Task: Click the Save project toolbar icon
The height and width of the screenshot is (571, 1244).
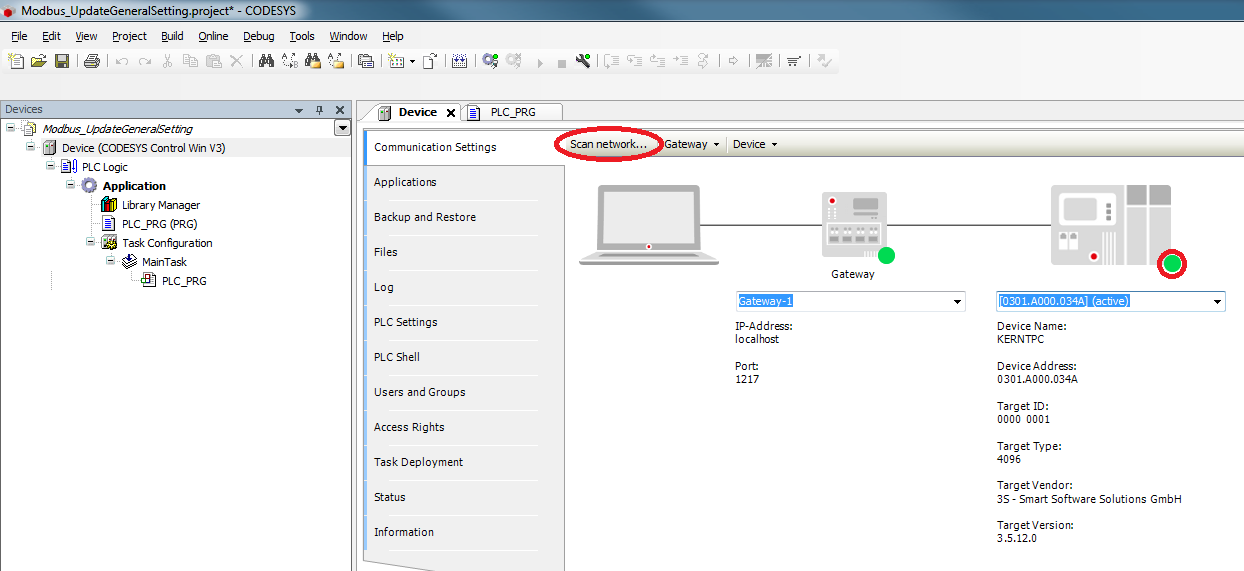Action: coord(62,61)
